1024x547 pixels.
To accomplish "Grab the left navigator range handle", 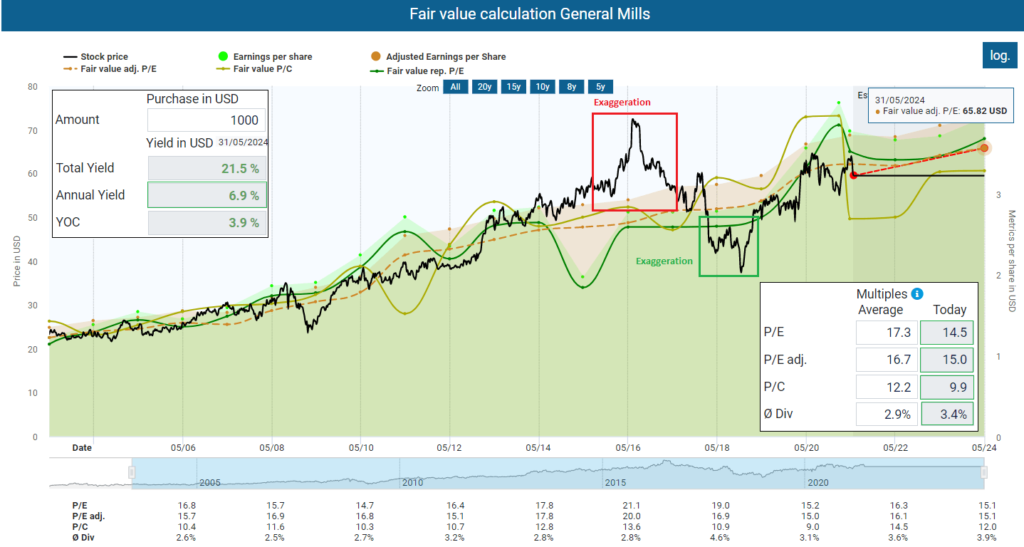I will coord(132,473).
